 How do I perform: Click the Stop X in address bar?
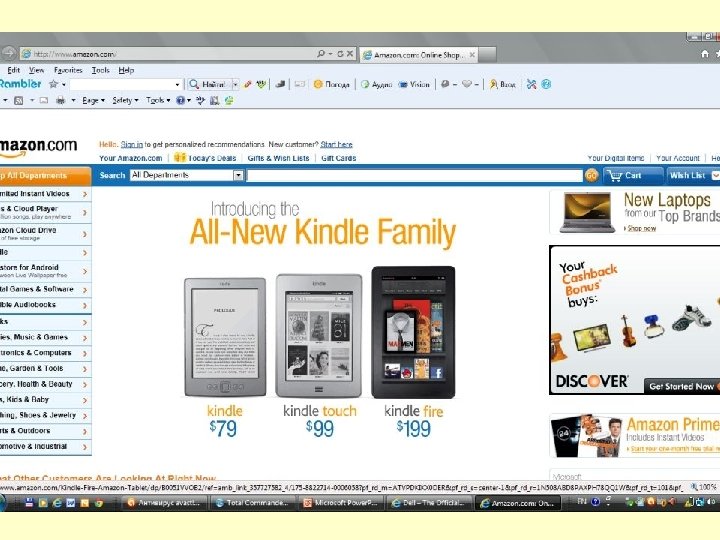pos(350,54)
